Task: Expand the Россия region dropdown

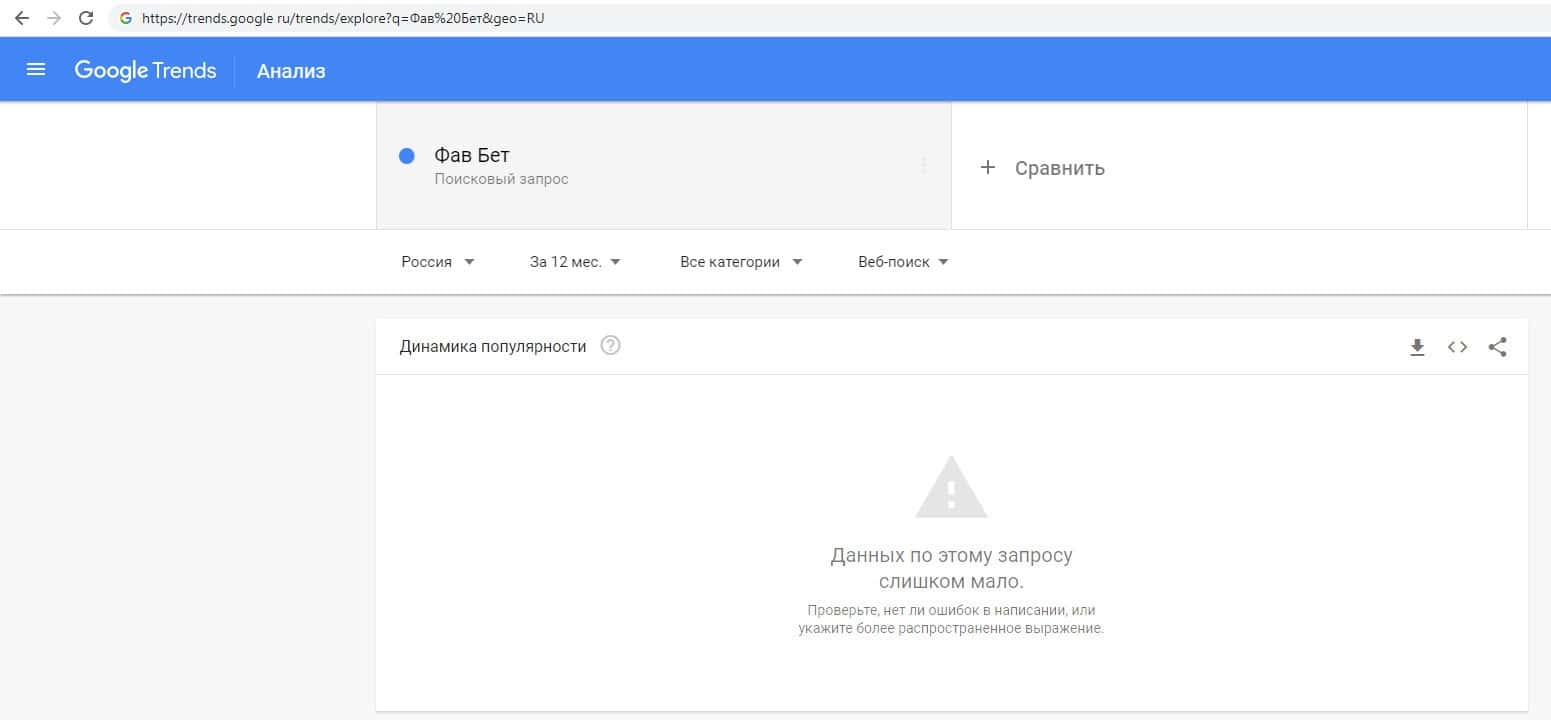Action: coord(438,262)
